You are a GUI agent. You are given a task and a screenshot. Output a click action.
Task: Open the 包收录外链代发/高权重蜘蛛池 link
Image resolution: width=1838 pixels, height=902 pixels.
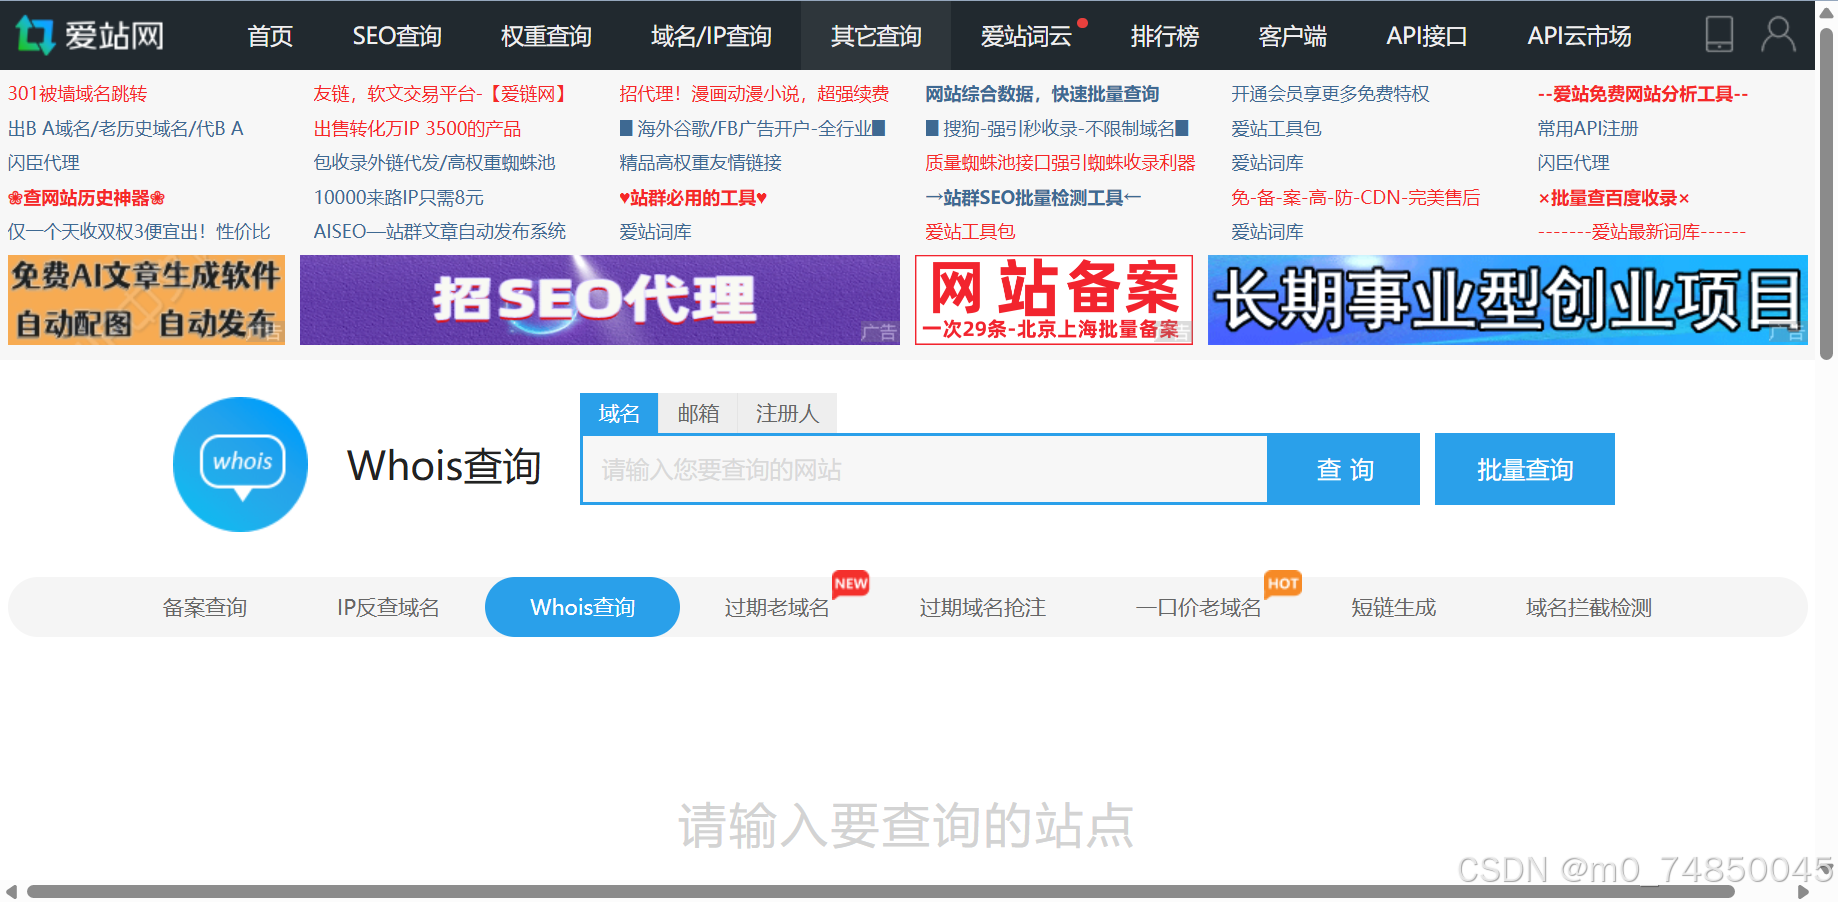point(434,162)
